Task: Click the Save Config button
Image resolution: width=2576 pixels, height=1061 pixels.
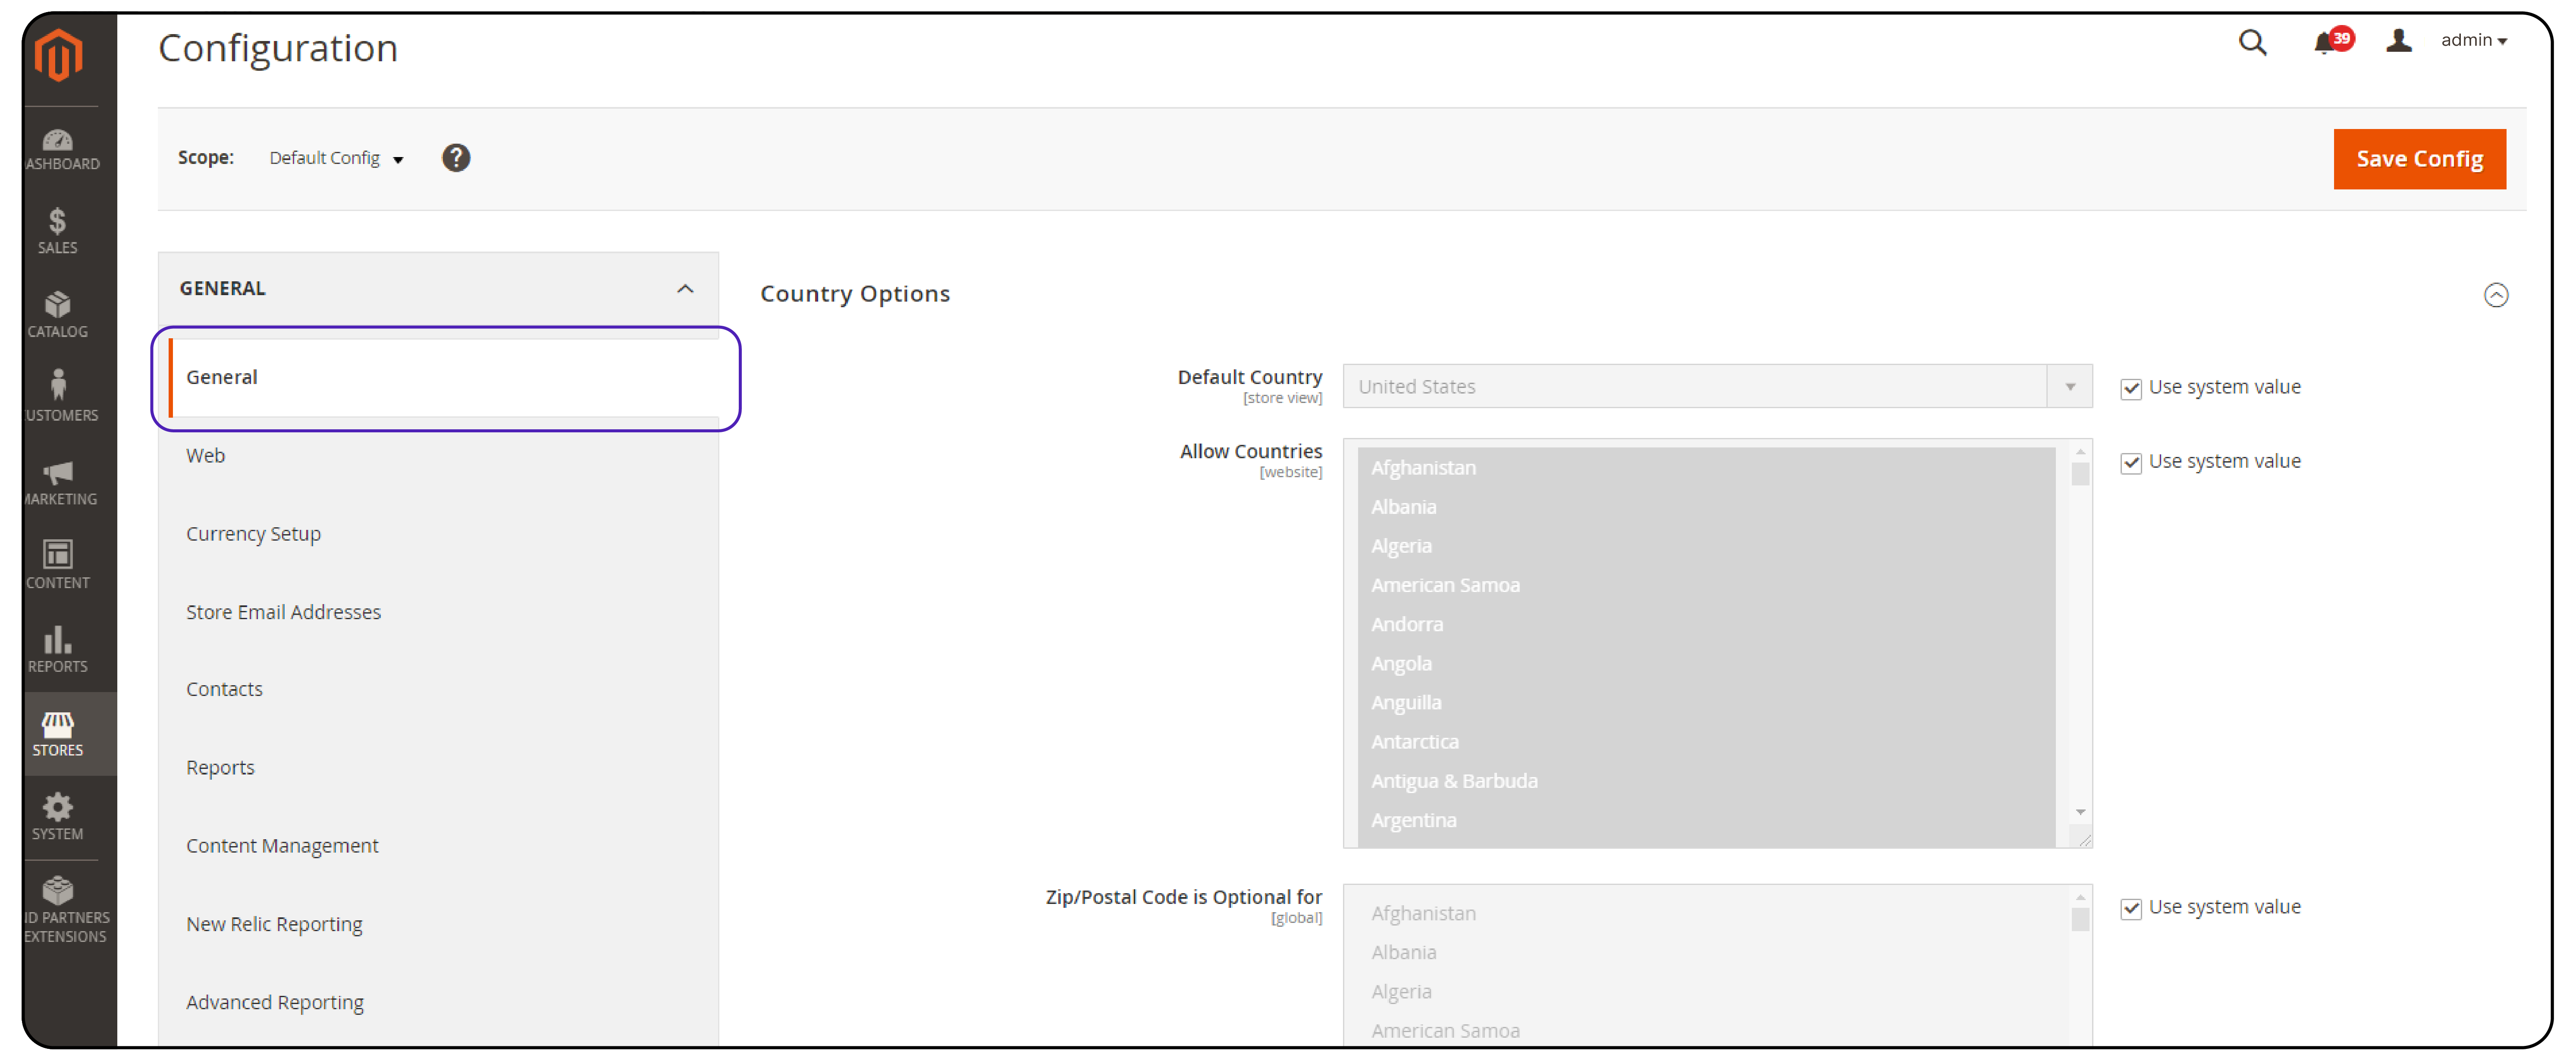Action: click(x=2419, y=159)
